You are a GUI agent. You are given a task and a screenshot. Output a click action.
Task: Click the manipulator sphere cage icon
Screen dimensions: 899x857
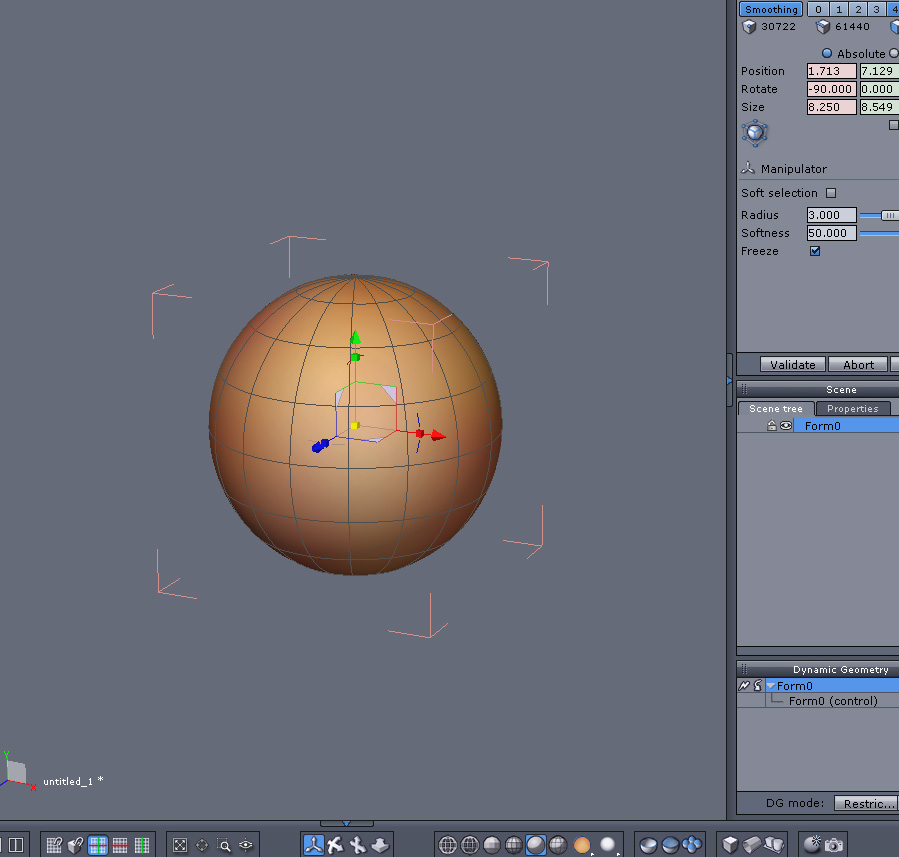tap(755, 133)
